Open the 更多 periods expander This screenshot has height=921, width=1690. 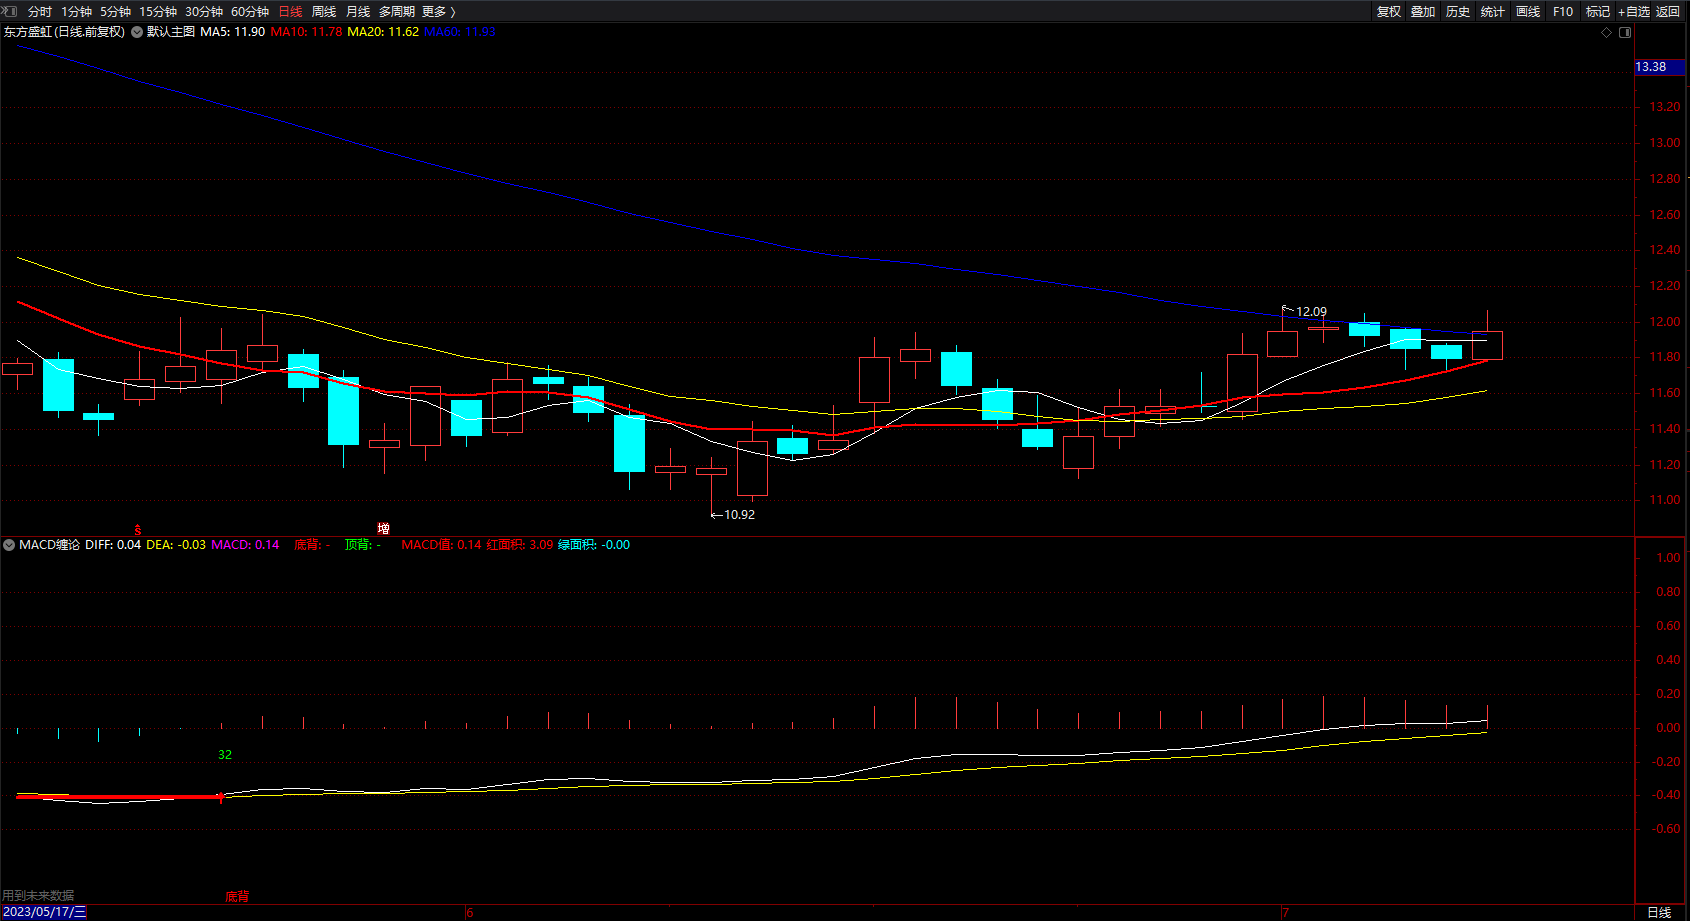439,12
